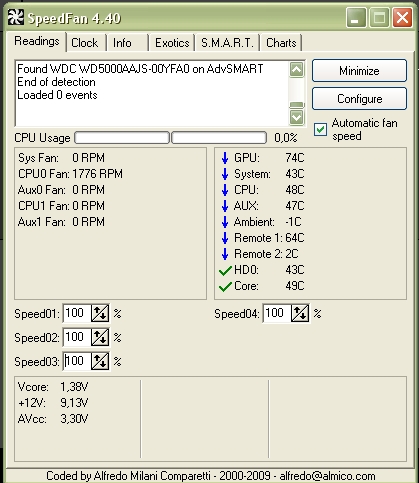Switch to the Readings tab
Screen dimensions: 419x483
37,41
